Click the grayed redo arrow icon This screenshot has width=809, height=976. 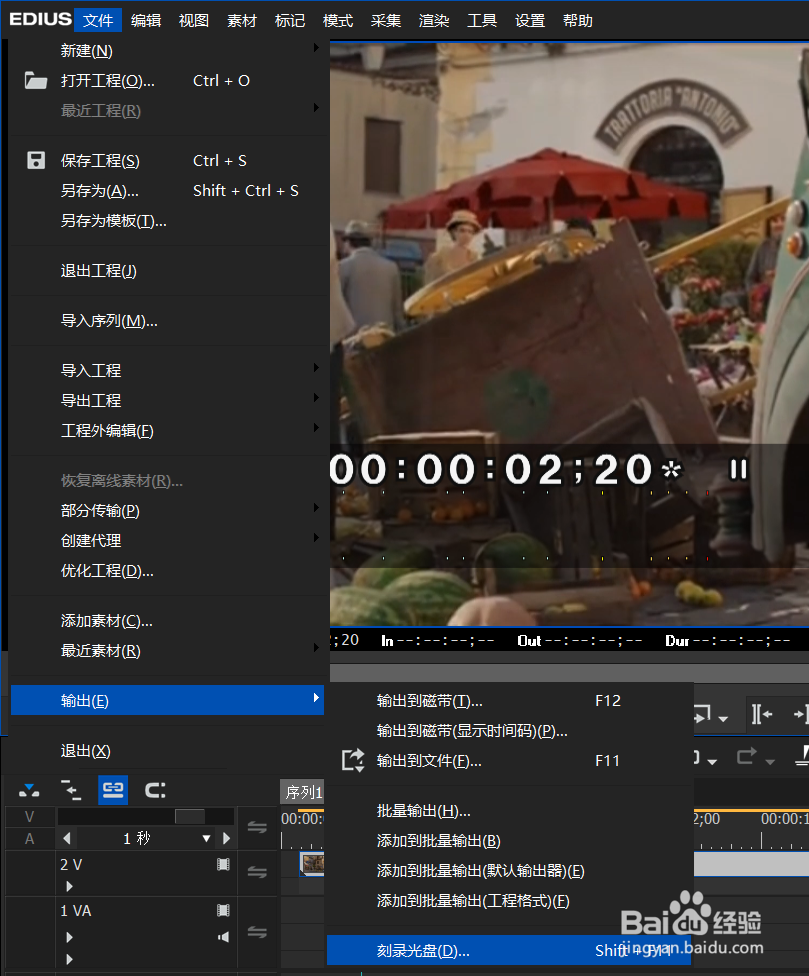point(746,757)
